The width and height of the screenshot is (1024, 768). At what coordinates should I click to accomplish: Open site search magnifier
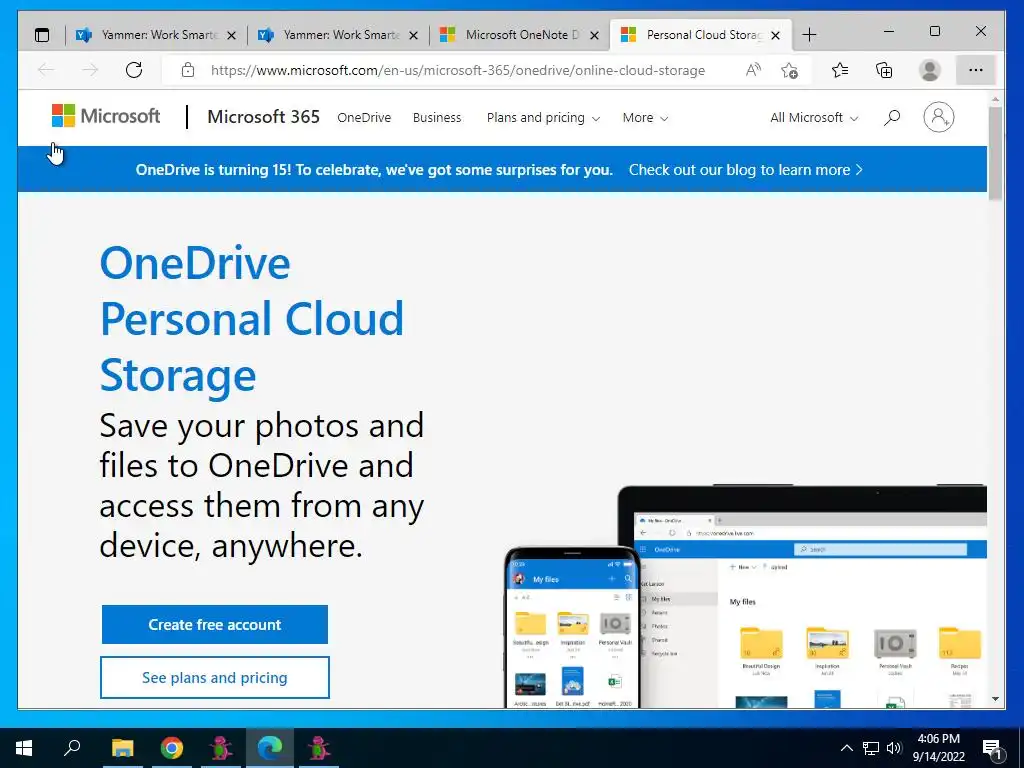click(892, 118)
